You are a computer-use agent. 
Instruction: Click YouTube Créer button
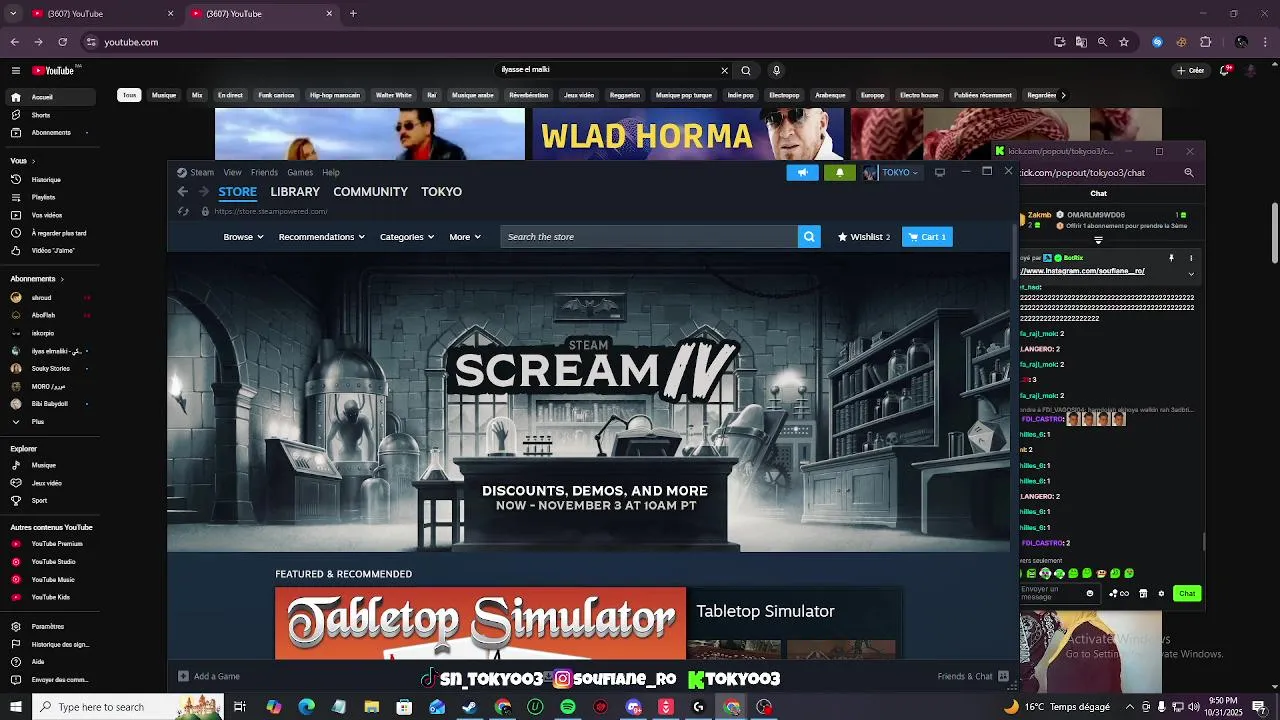point(1191,70)
